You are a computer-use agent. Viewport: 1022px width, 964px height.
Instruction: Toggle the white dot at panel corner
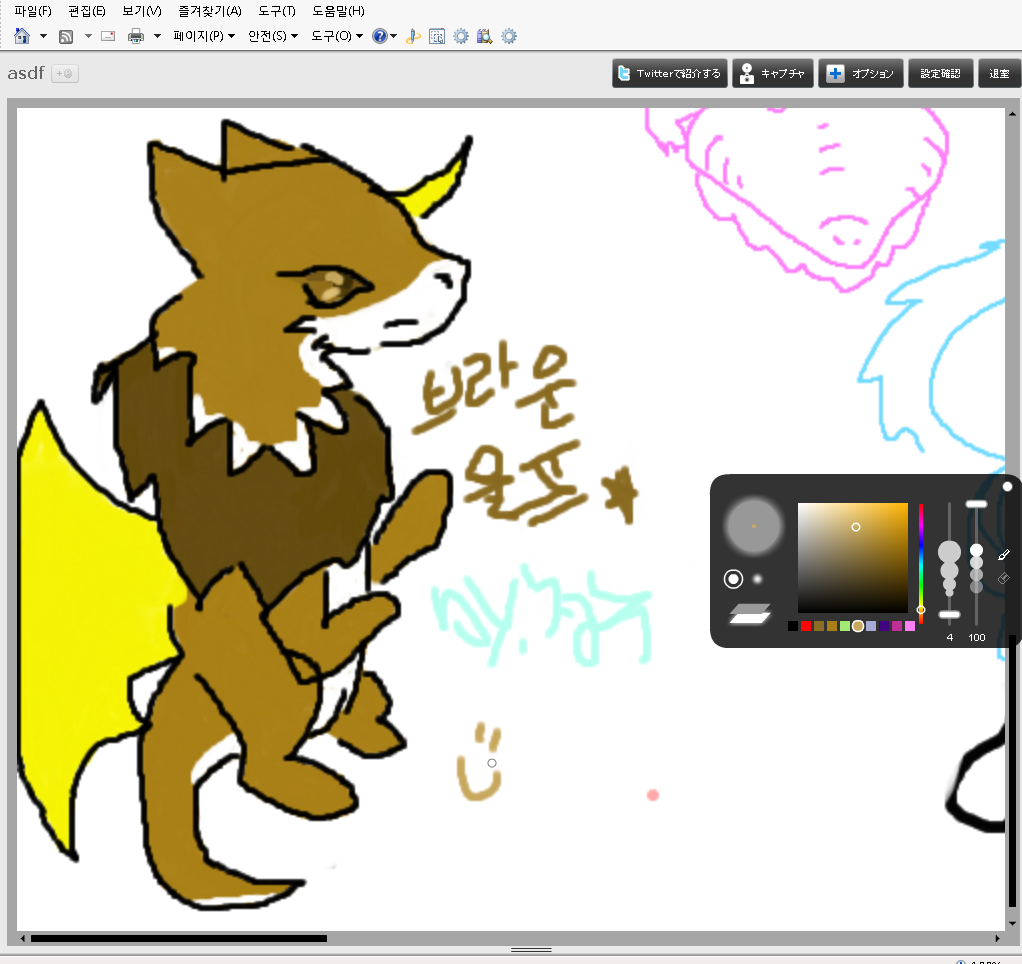1007,487
